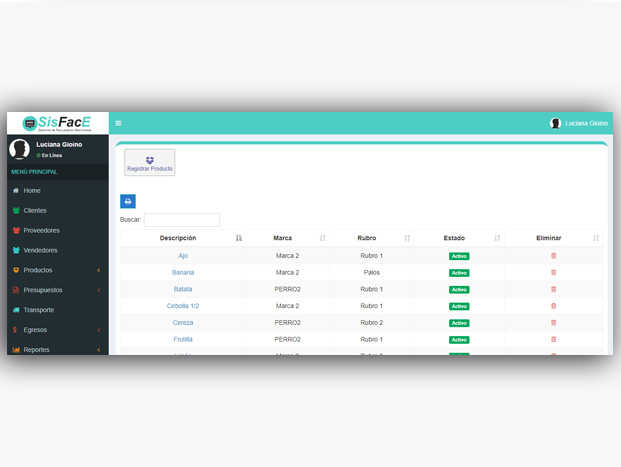Open Home in sidebar
The width and height of the screenshot is (621, 467).
pos(57,191)
